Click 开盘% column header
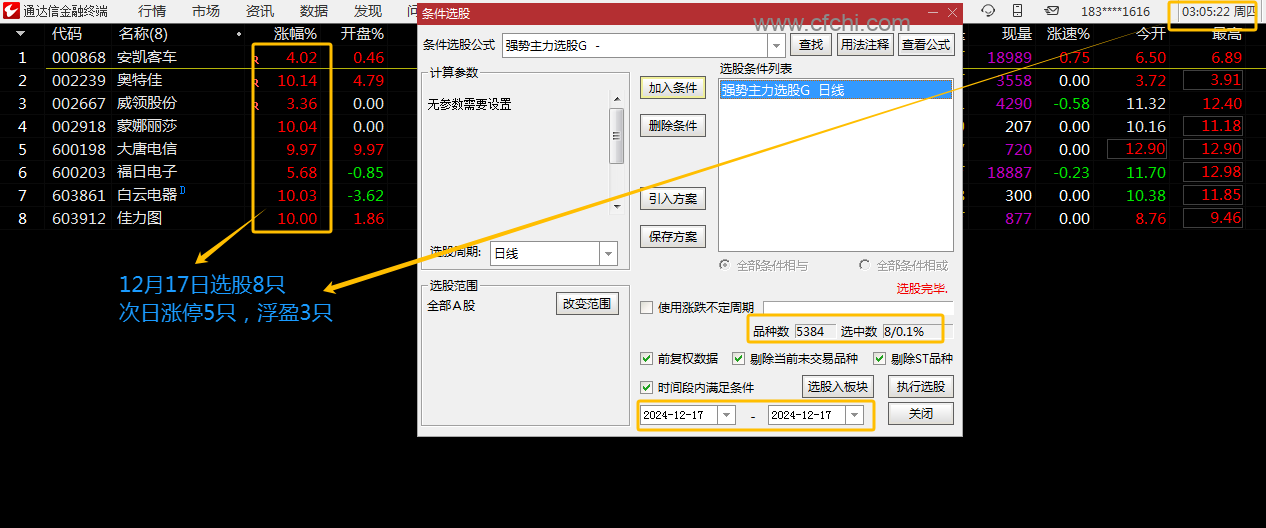Screen dimensions: 1266x528 point(362,34)
